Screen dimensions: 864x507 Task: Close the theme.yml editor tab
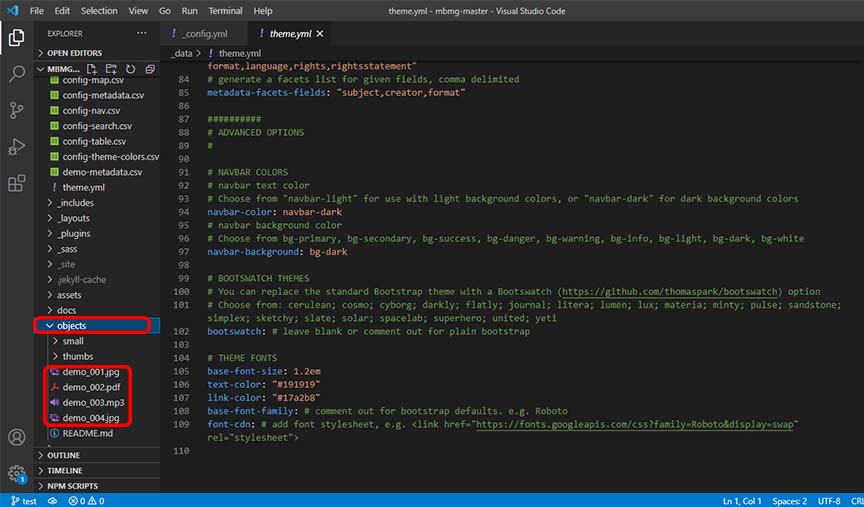coord(320,34)
